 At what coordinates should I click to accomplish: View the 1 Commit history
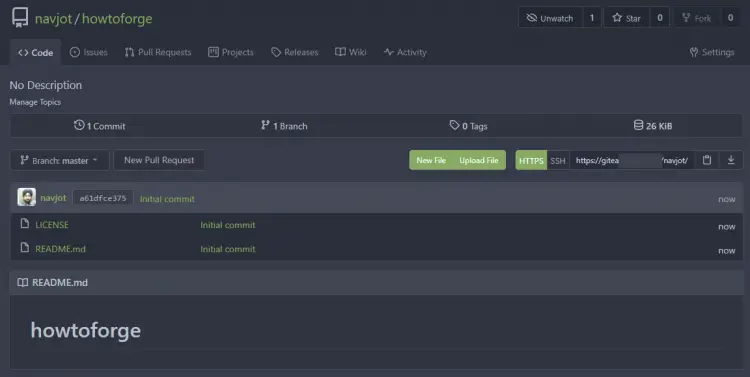[x=99, y=126]
